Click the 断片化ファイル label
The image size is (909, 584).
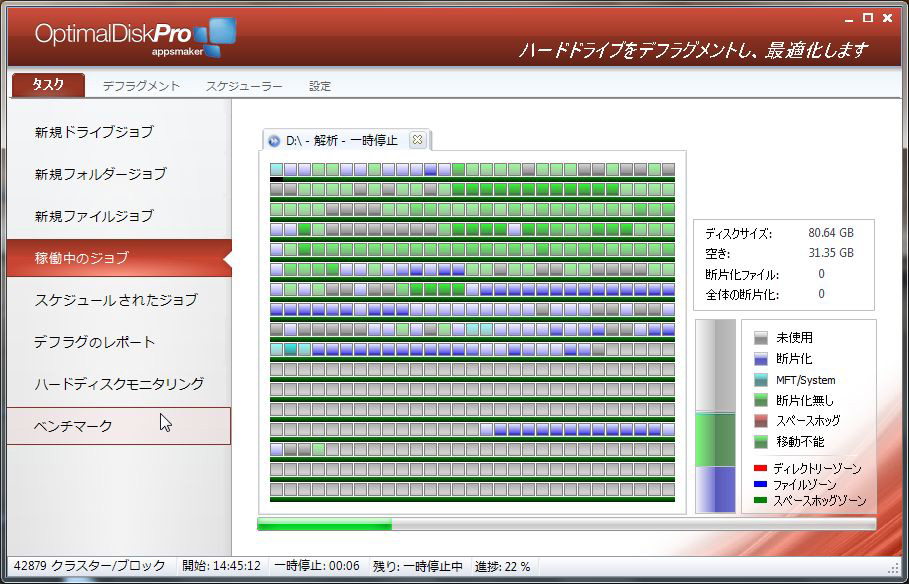pos(742,274)
